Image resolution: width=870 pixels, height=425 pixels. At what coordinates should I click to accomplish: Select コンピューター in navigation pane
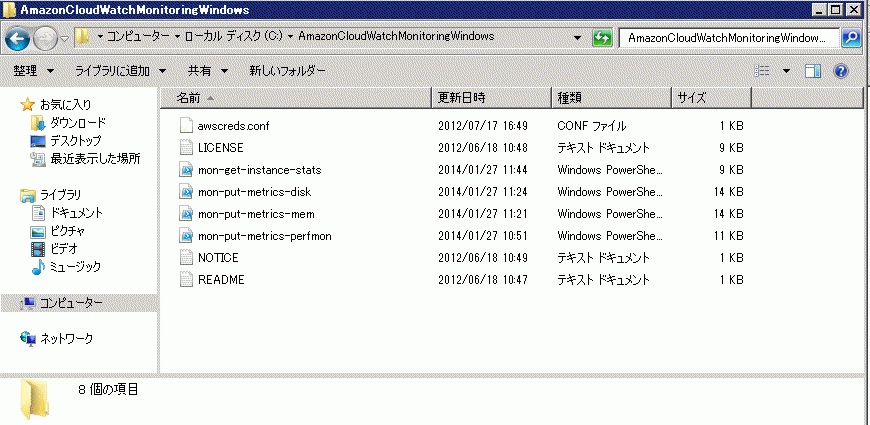71,303
